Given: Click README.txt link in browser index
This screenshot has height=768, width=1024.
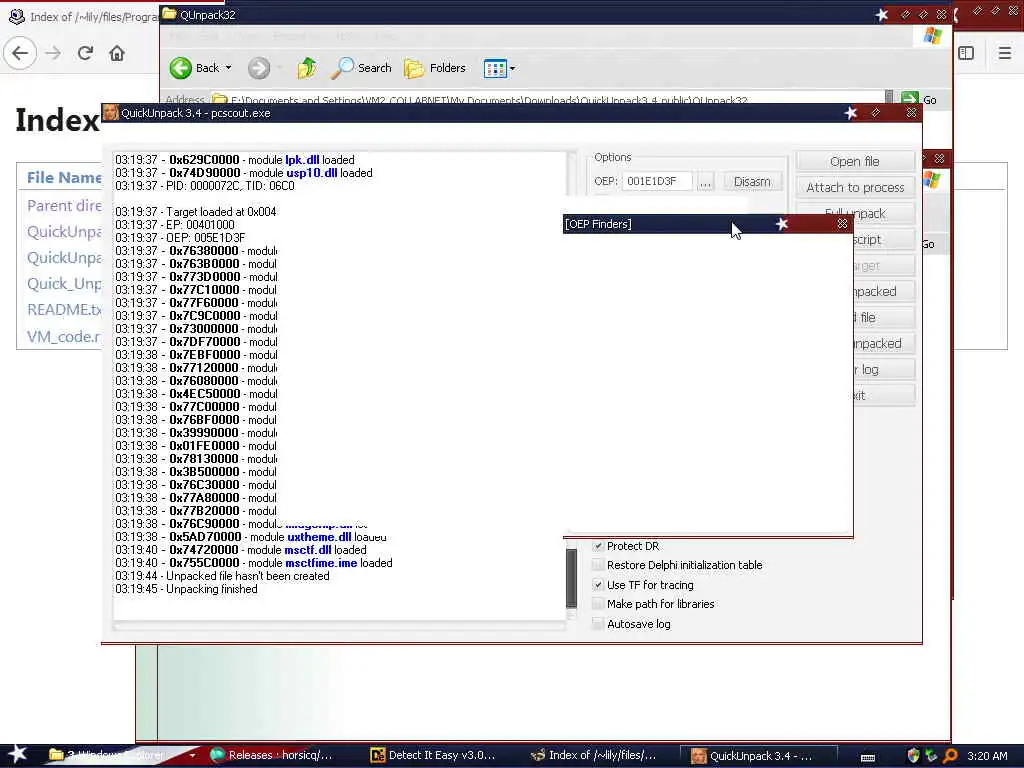Looking at the screenshot, I should click(64, 310).
